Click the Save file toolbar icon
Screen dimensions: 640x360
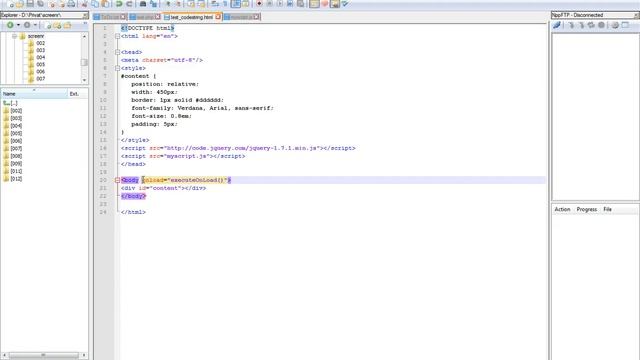pos(30,4)
